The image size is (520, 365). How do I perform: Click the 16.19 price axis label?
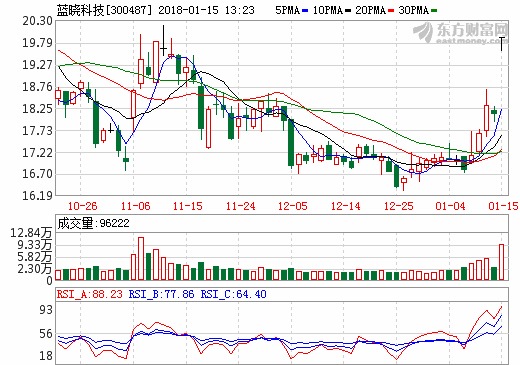pyautogui.click(x=38, y=195)
